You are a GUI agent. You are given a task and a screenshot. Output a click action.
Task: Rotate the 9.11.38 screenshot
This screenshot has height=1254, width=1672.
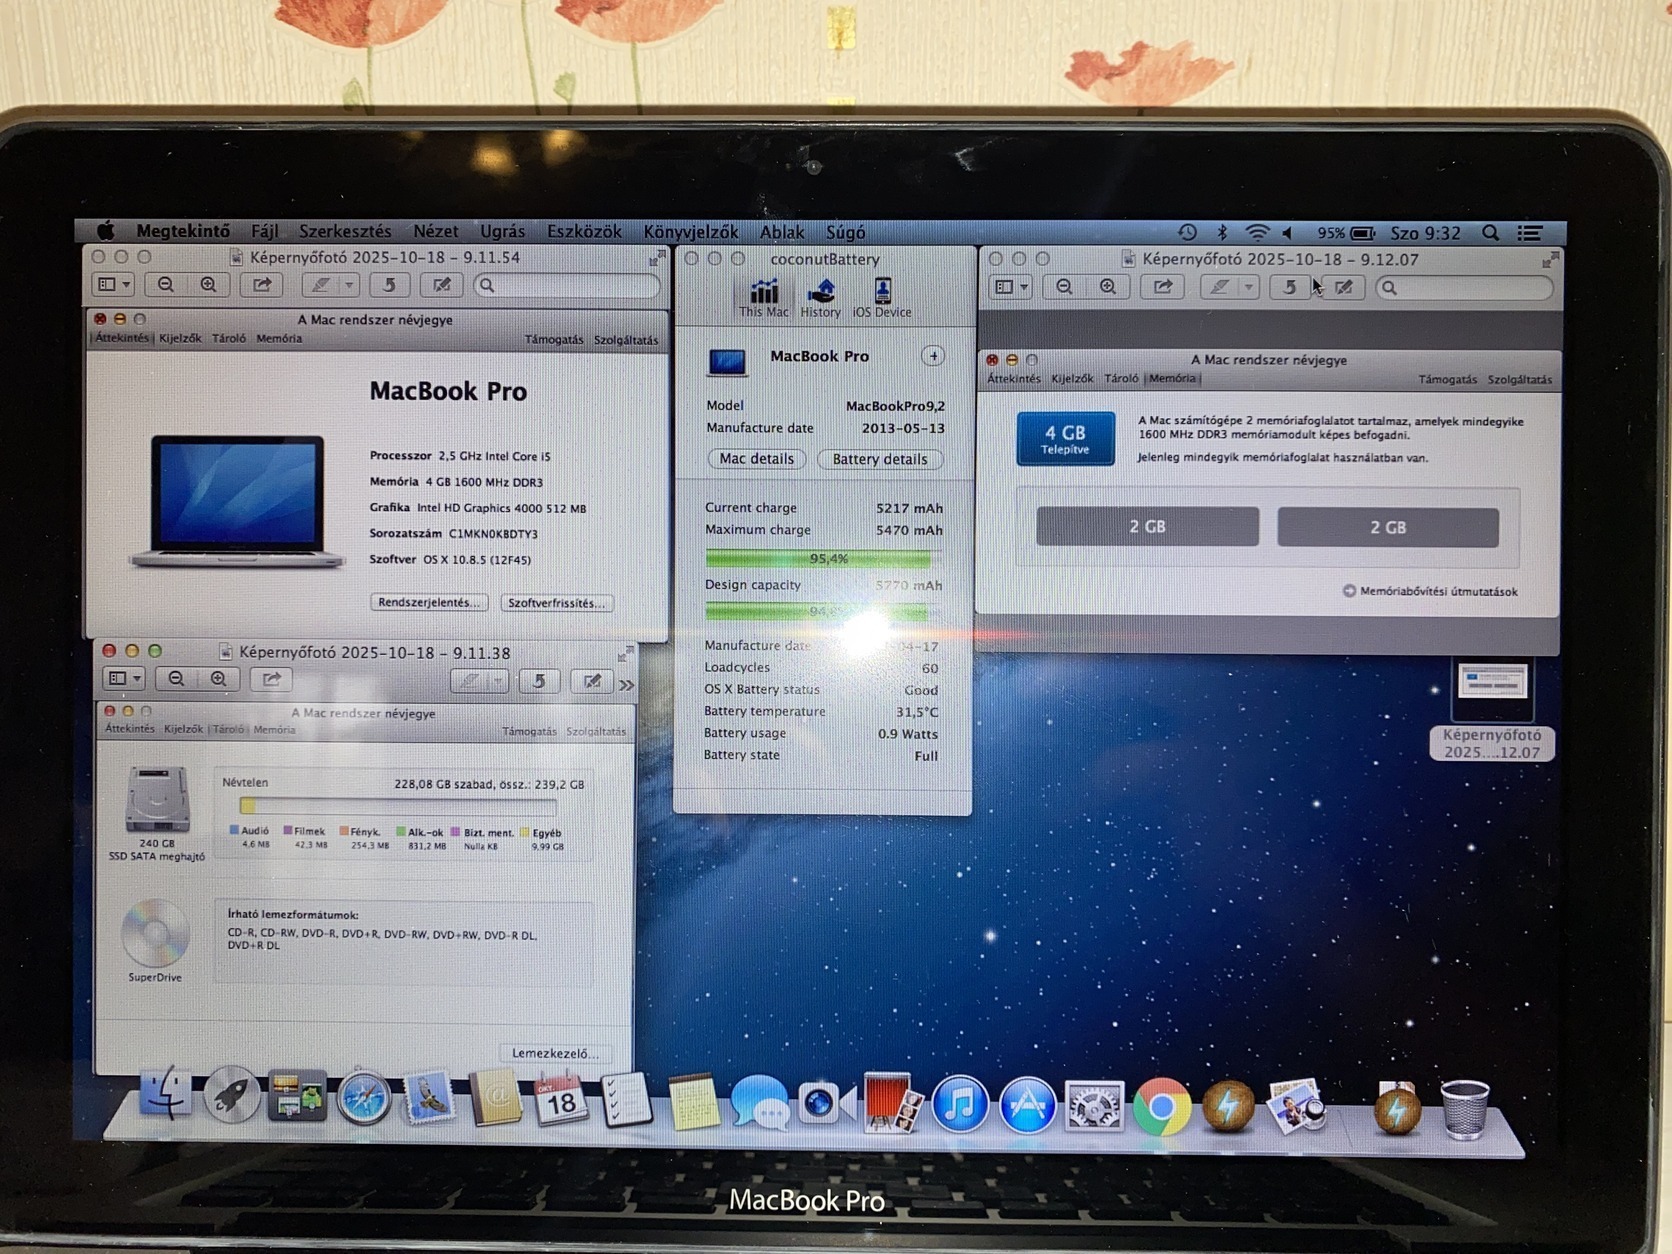[x=539, y=681]
